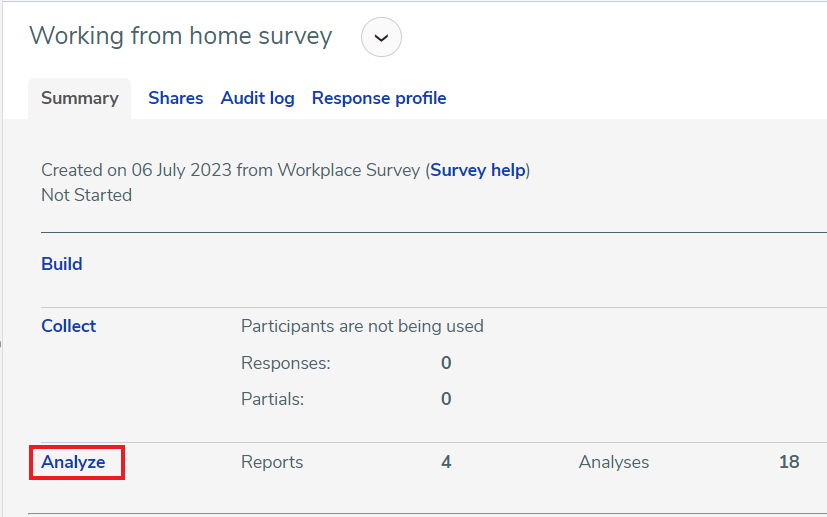Click the Responses count value

(446, 363)
